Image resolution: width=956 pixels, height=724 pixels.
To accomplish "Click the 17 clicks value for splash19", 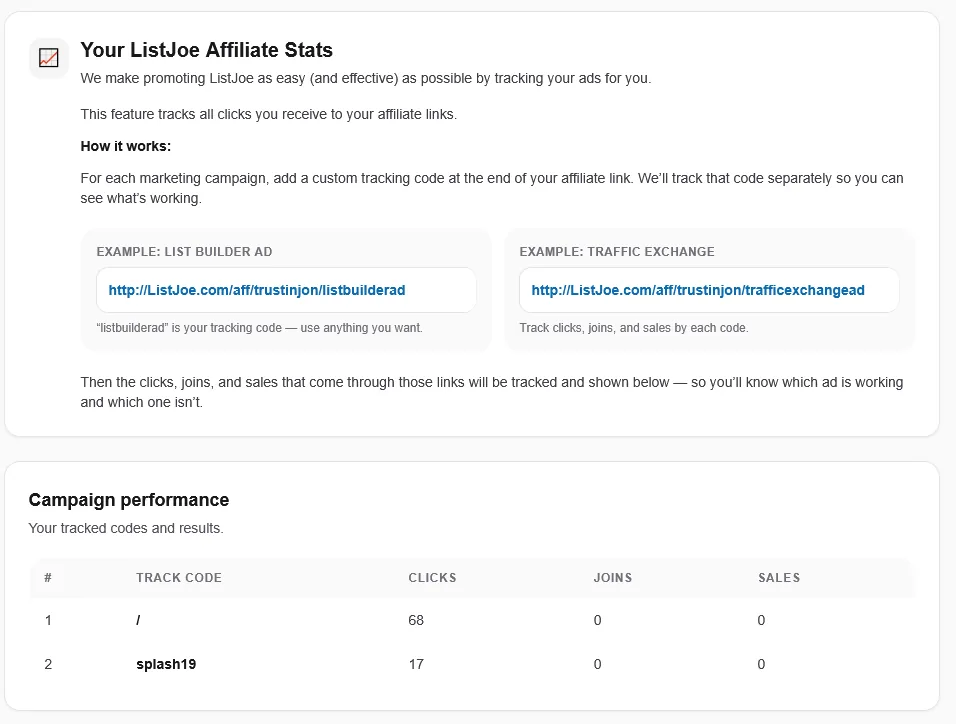I will [x=416, y=664].
